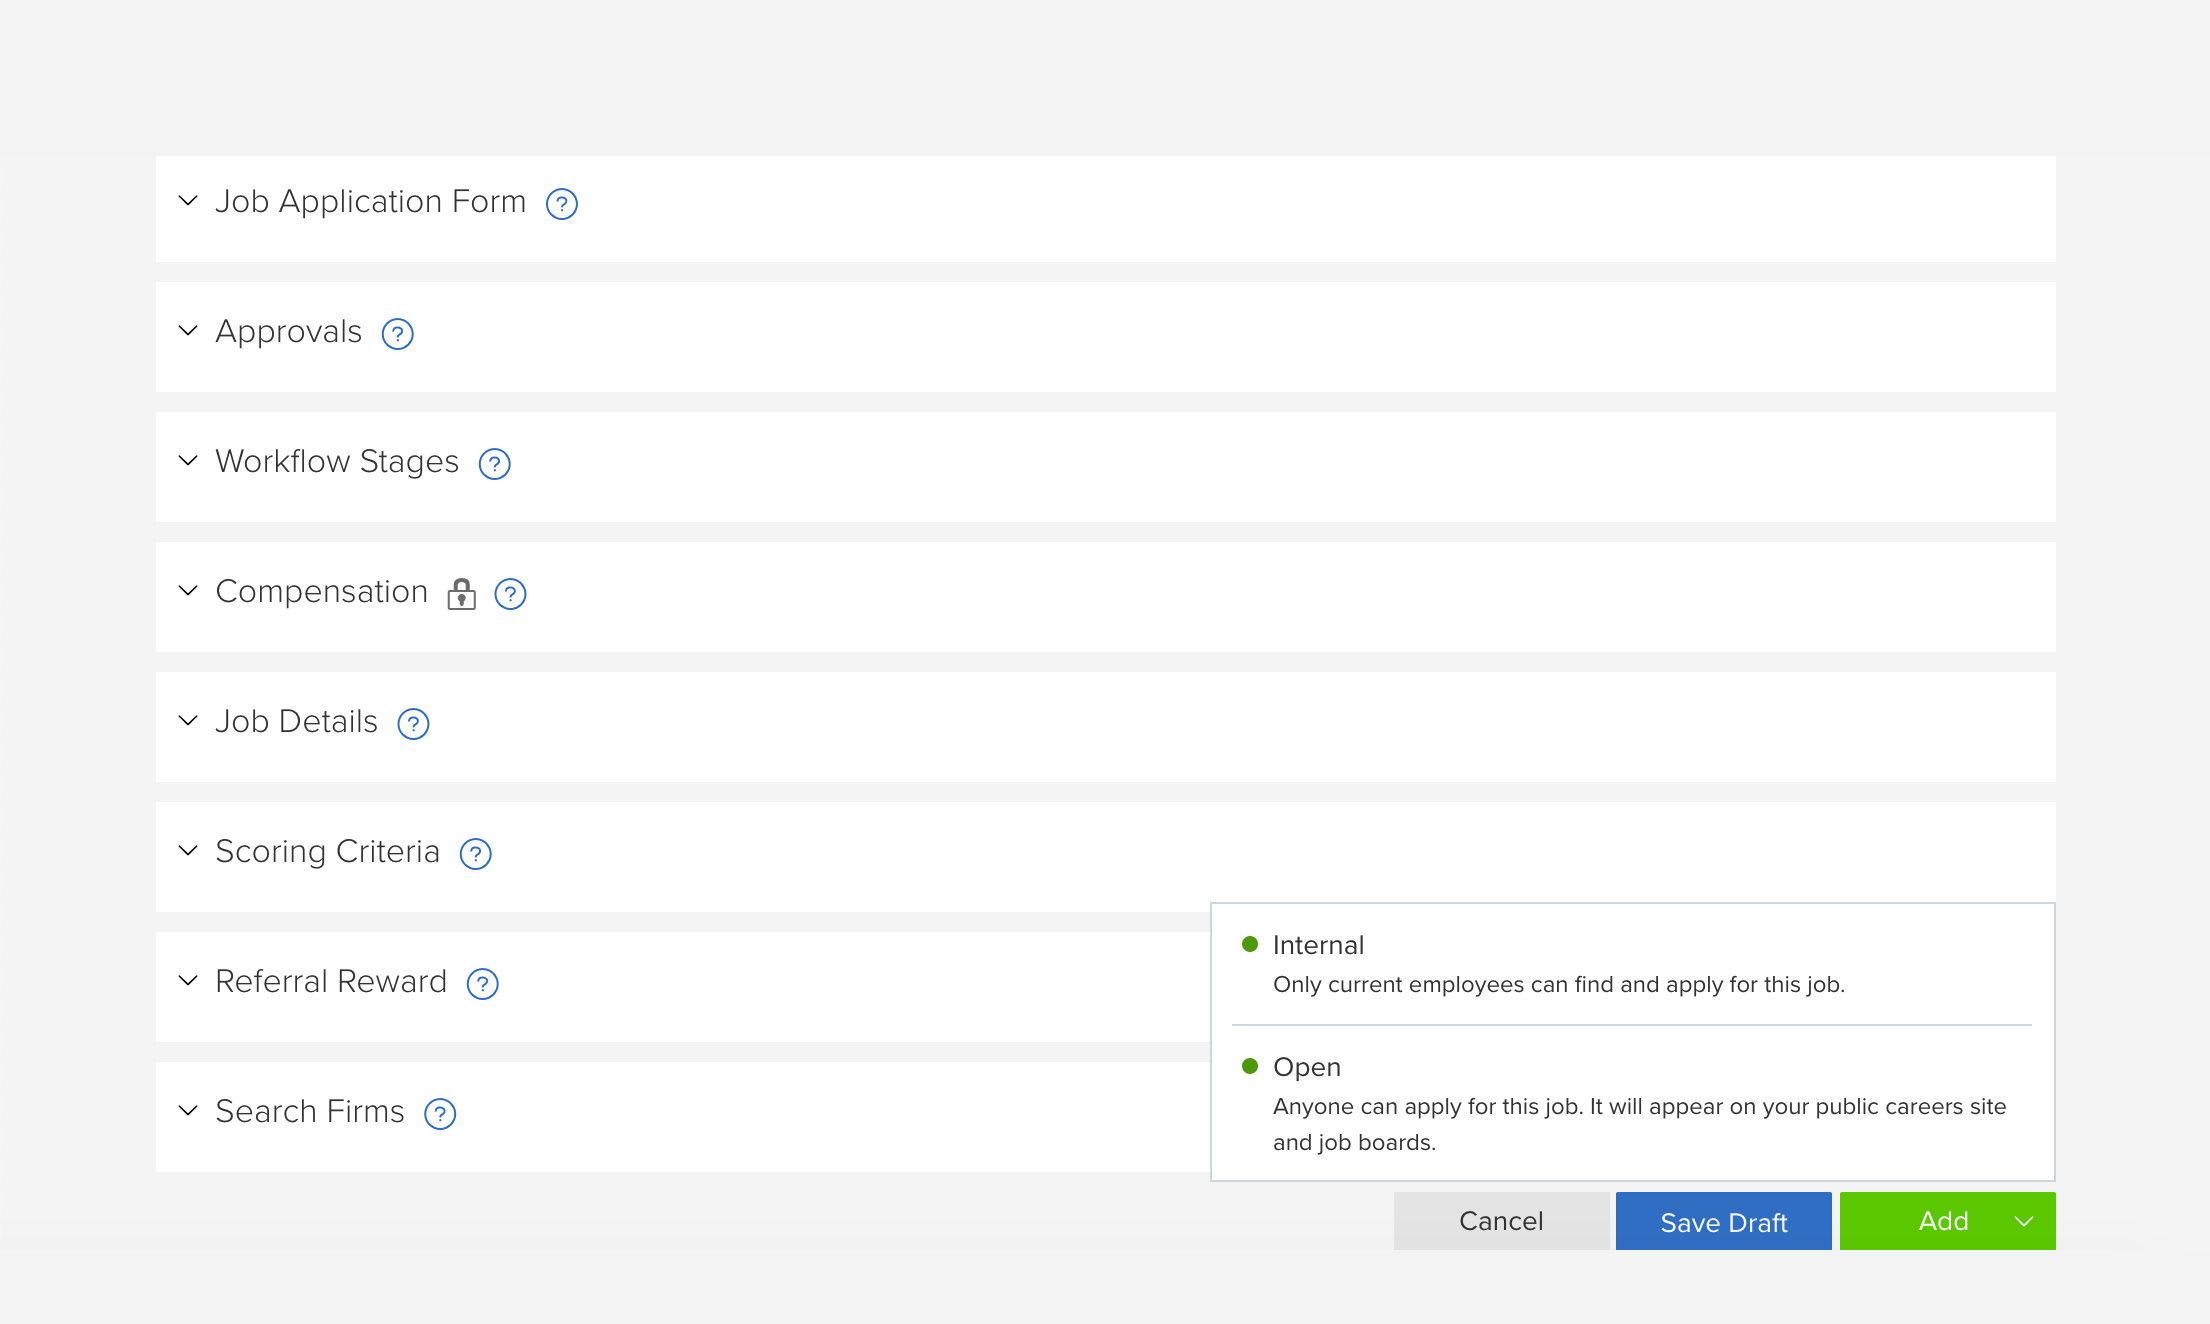Screen dimensions: 2210x1324
Task: Click the 'Anyone can apply' description text
Action: (1640, 1125)
